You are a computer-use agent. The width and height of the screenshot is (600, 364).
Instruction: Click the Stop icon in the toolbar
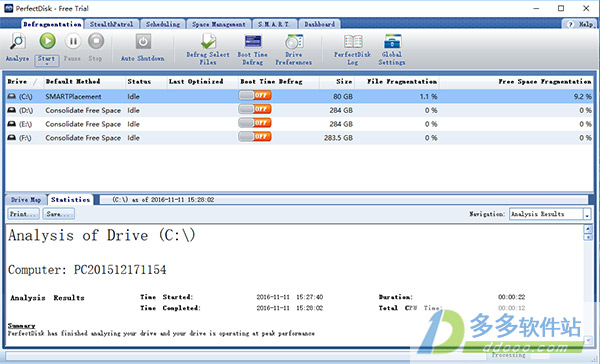click(96, 41)
